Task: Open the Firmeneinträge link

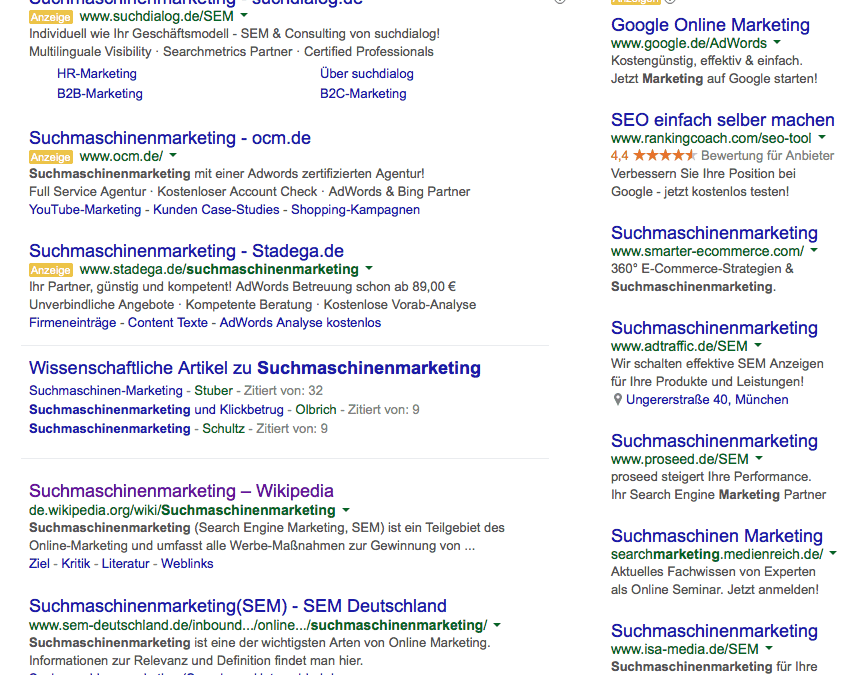Action: tap(73, 322)
